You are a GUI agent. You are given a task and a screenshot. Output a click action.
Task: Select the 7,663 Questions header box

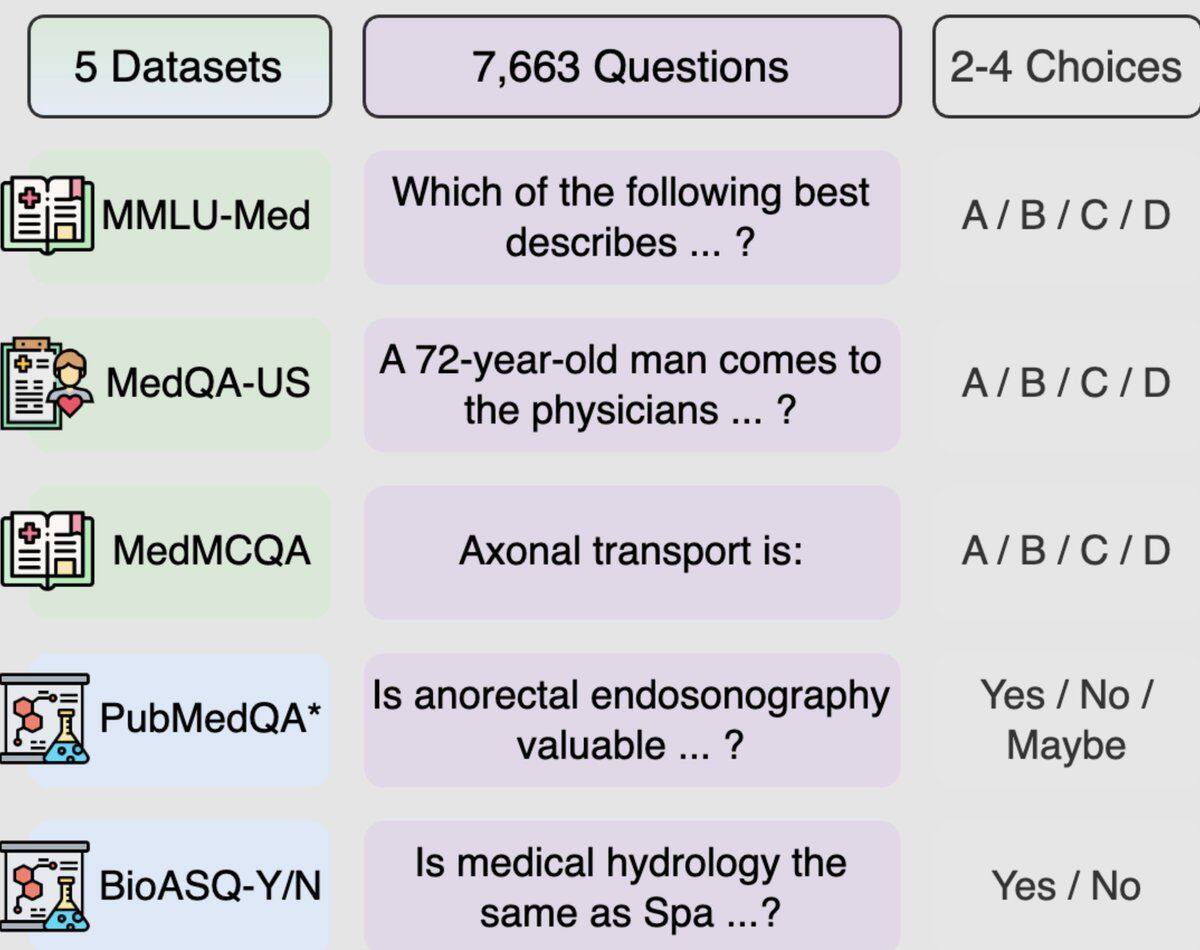(632, 67)
